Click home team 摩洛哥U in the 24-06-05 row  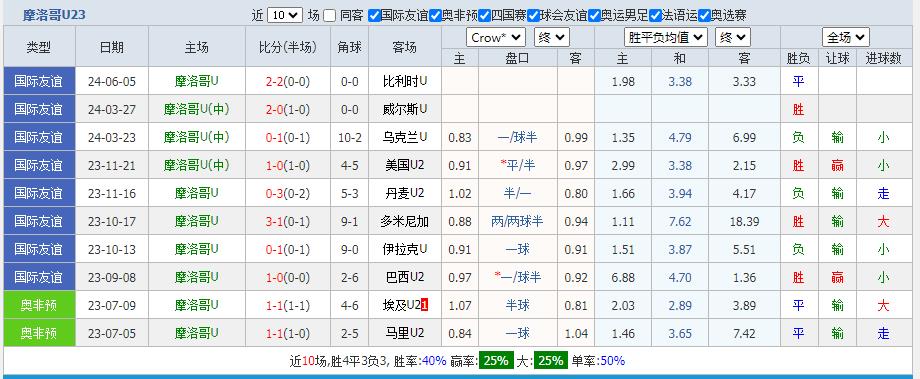(x=197, y=81)
